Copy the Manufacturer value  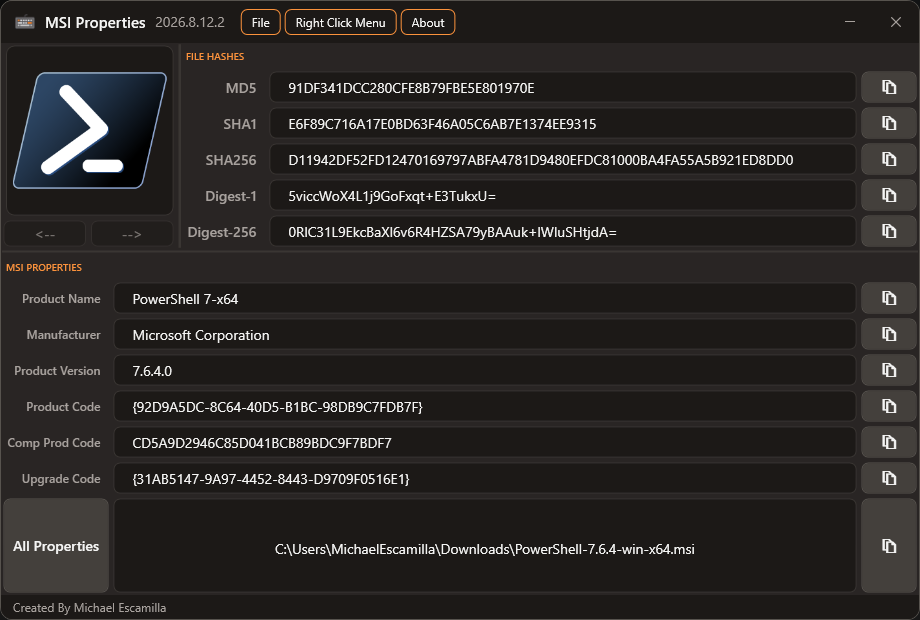pos(888,334)
